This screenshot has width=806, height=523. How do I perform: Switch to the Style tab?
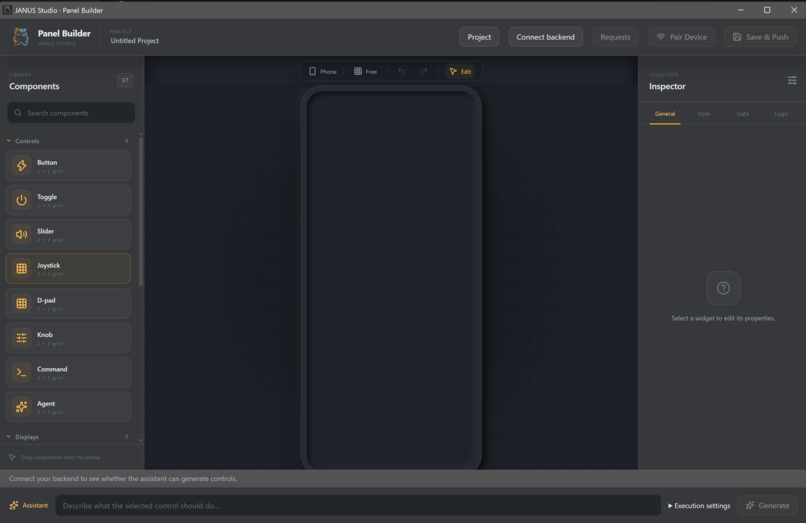[x=704, y=114]
